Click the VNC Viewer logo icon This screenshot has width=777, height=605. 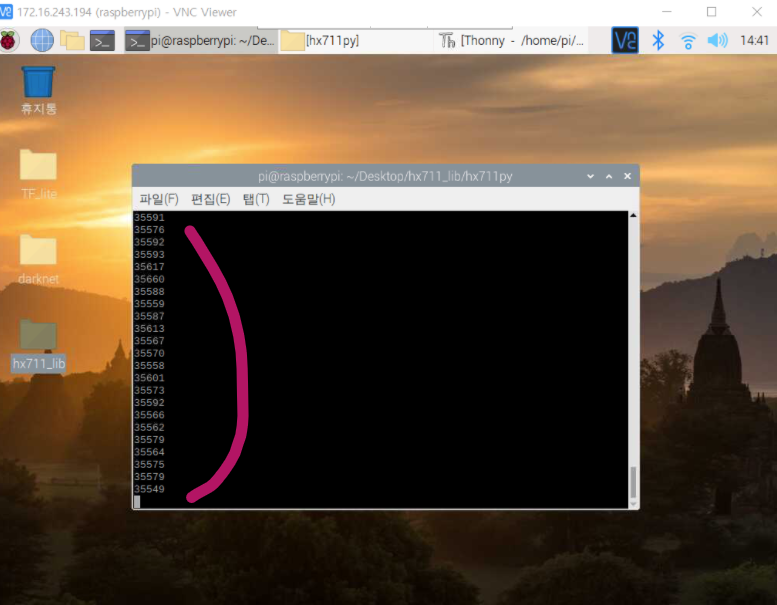tap(6, 11)
